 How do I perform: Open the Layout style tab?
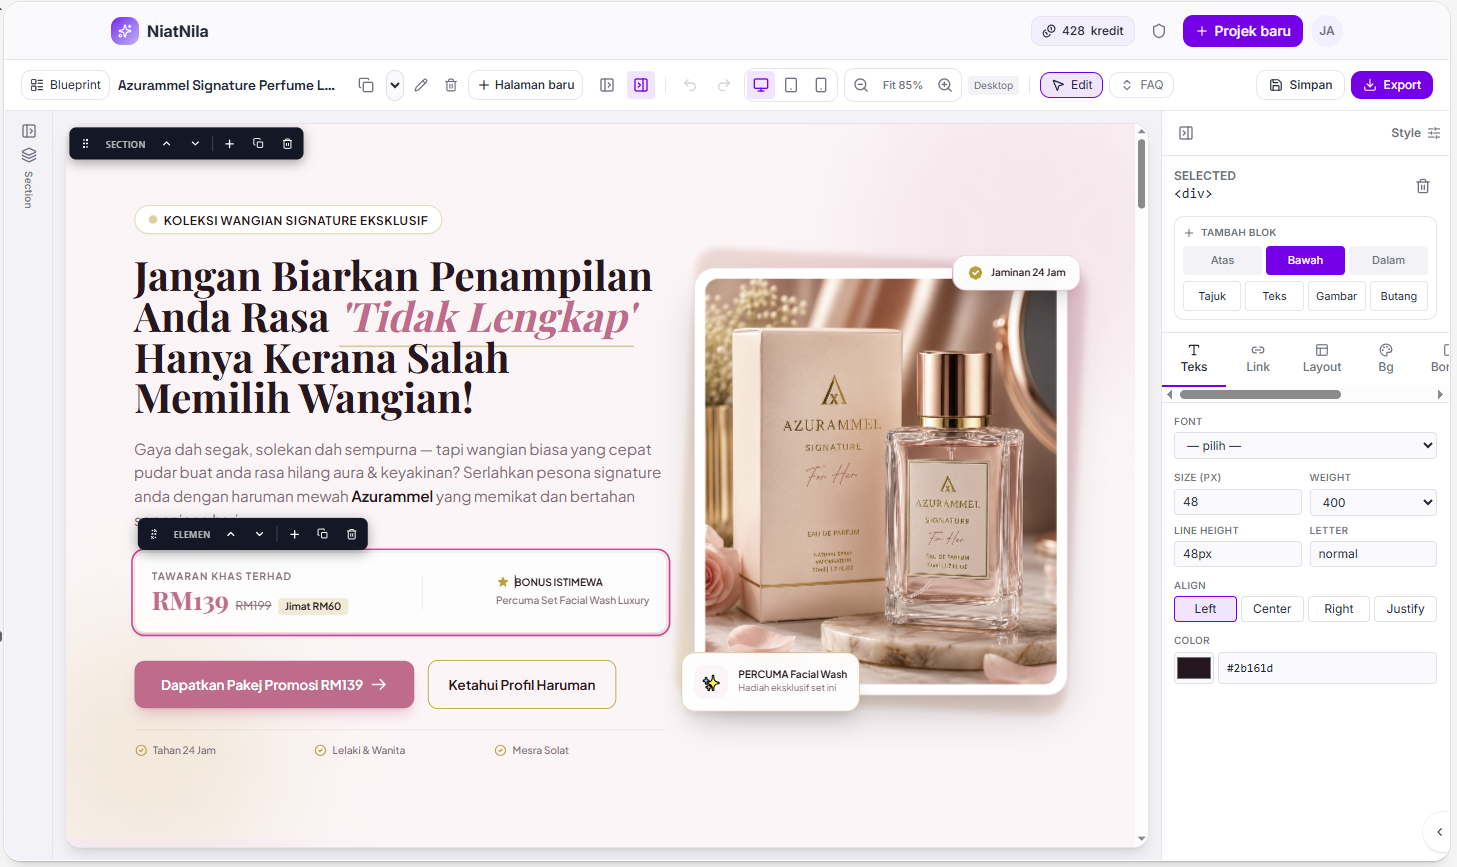[1322, 358]
